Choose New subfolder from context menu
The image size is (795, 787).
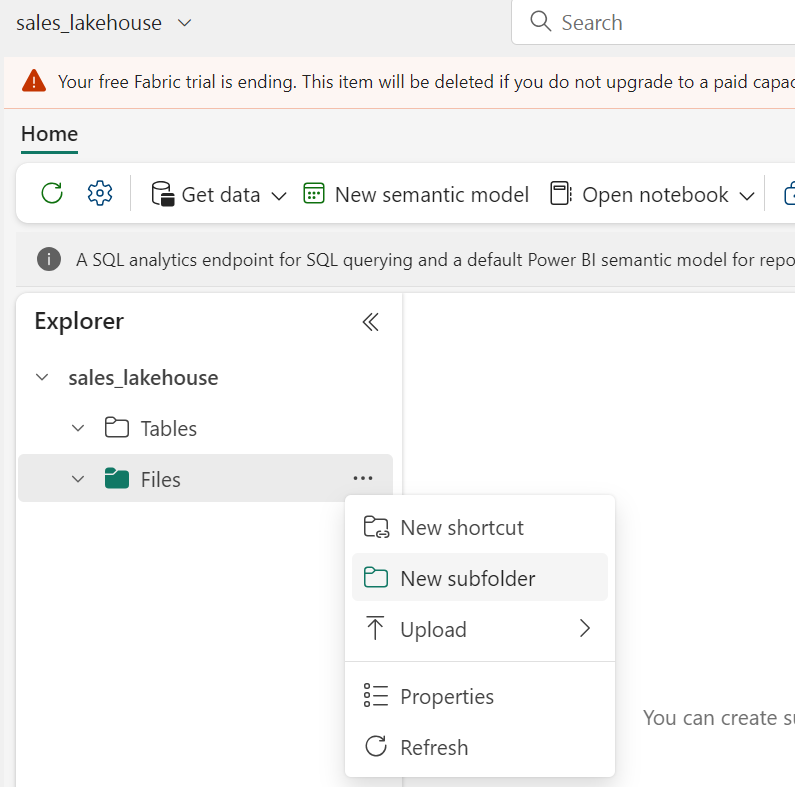[x=480, y=578]
